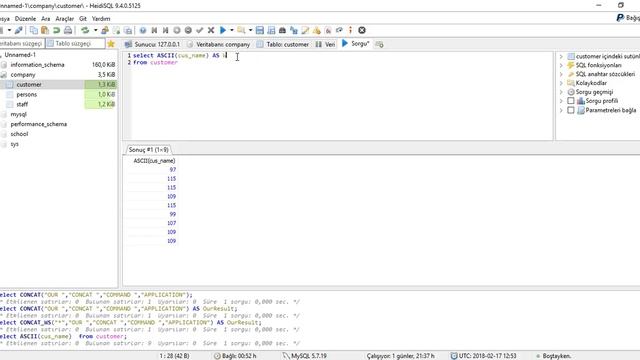The height and width of the screenshot is (360, 640).
Task: Click the Save floppy disk icon
Action: [260, 30]
